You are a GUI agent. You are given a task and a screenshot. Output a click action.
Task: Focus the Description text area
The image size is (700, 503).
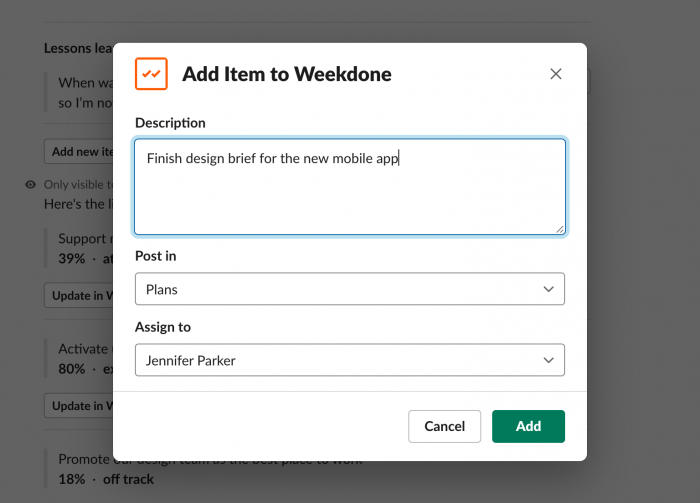coord(350,187)
